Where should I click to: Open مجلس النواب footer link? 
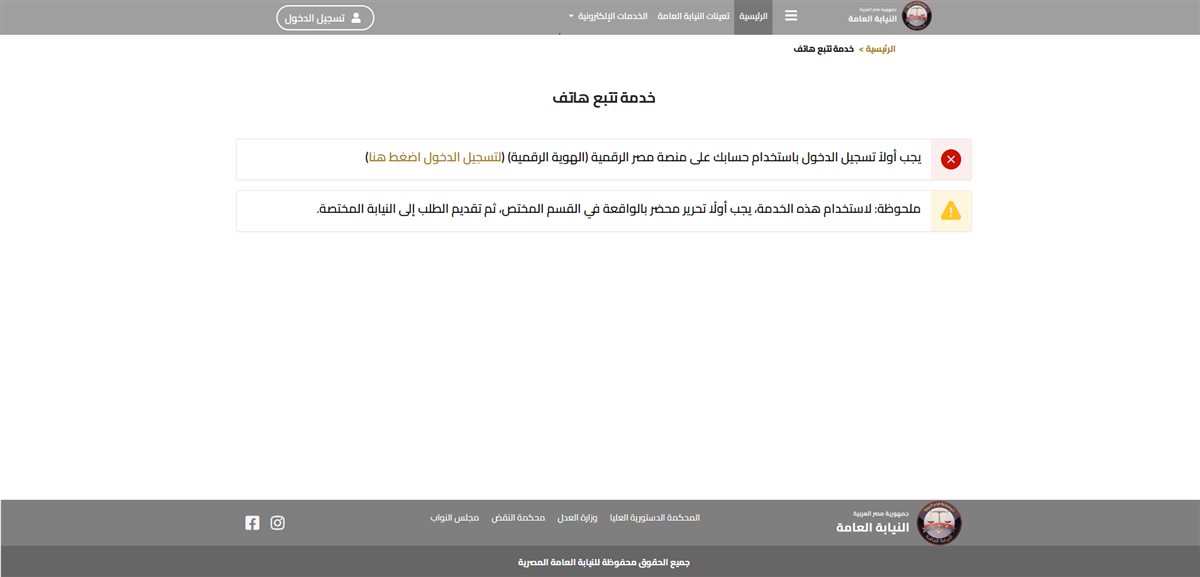(455, 518)
